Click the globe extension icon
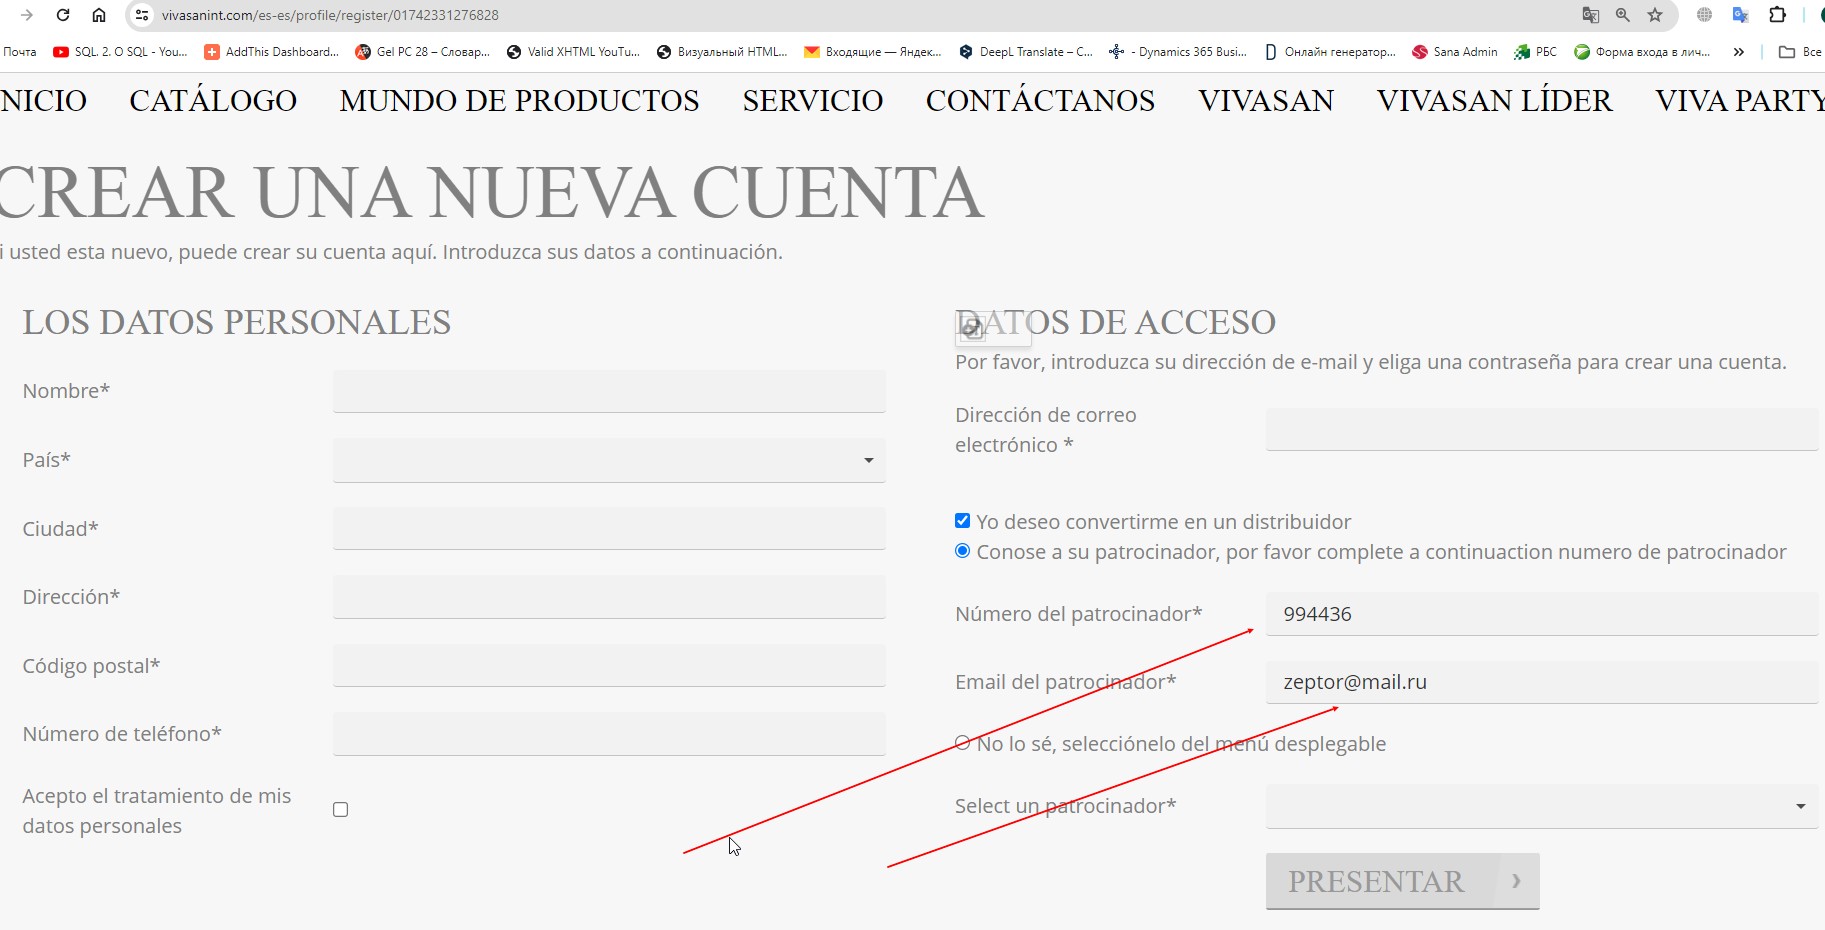The height and width of the screenshot is (930, 1825). pyautogui.click(x=1704, y=15)
